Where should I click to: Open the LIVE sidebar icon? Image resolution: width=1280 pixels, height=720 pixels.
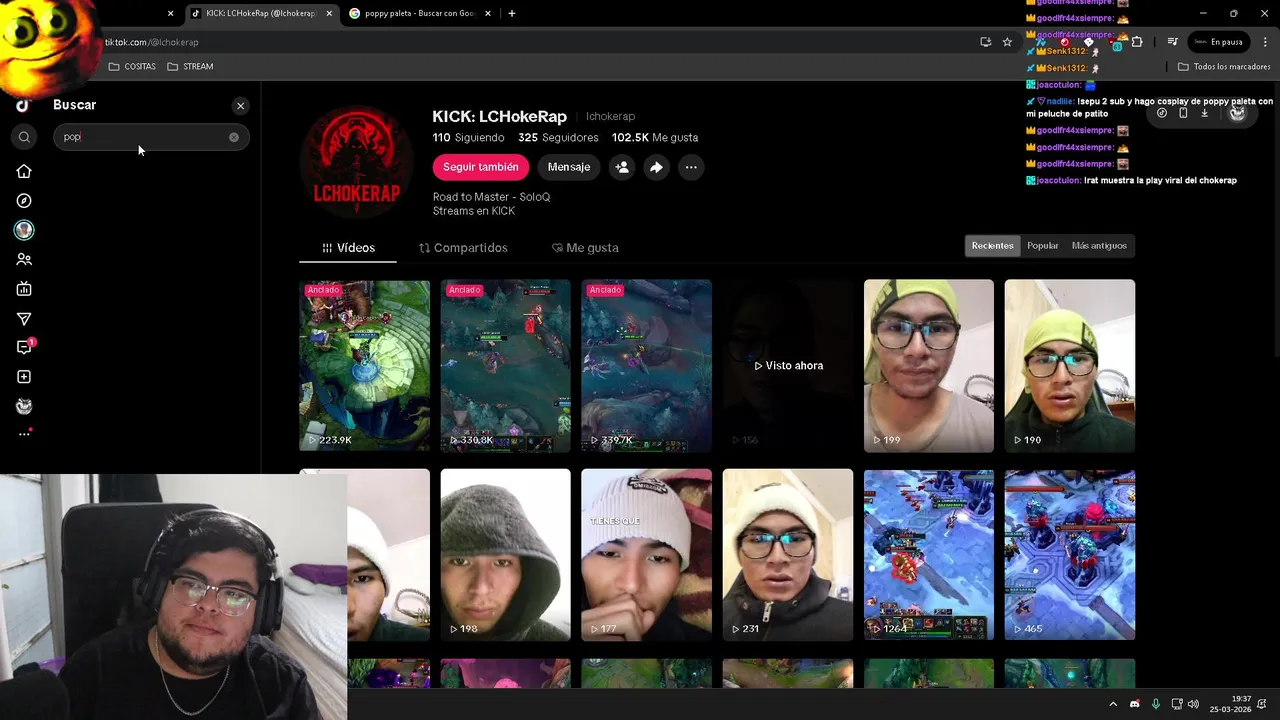click(24, 289)
